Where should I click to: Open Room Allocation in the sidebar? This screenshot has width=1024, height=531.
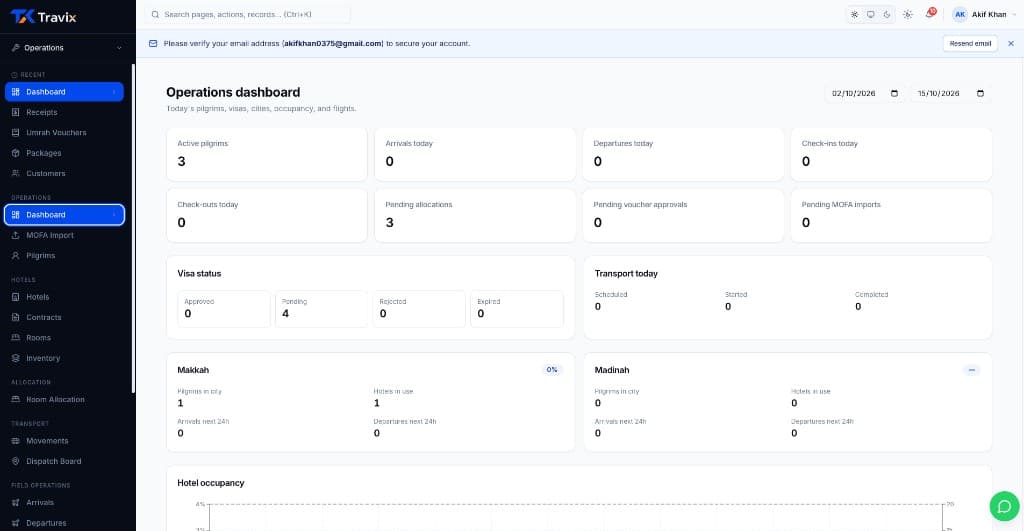(64, 400)
